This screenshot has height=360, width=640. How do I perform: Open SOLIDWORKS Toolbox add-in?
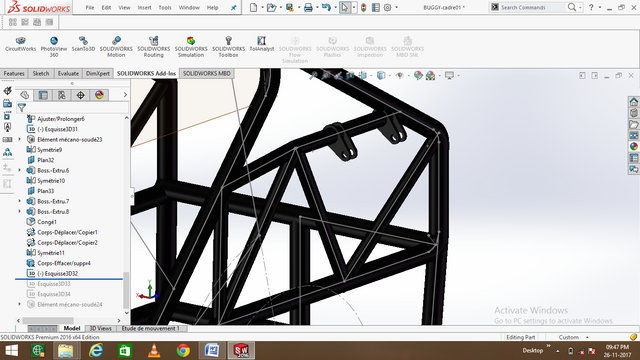(x=229, y=47)
